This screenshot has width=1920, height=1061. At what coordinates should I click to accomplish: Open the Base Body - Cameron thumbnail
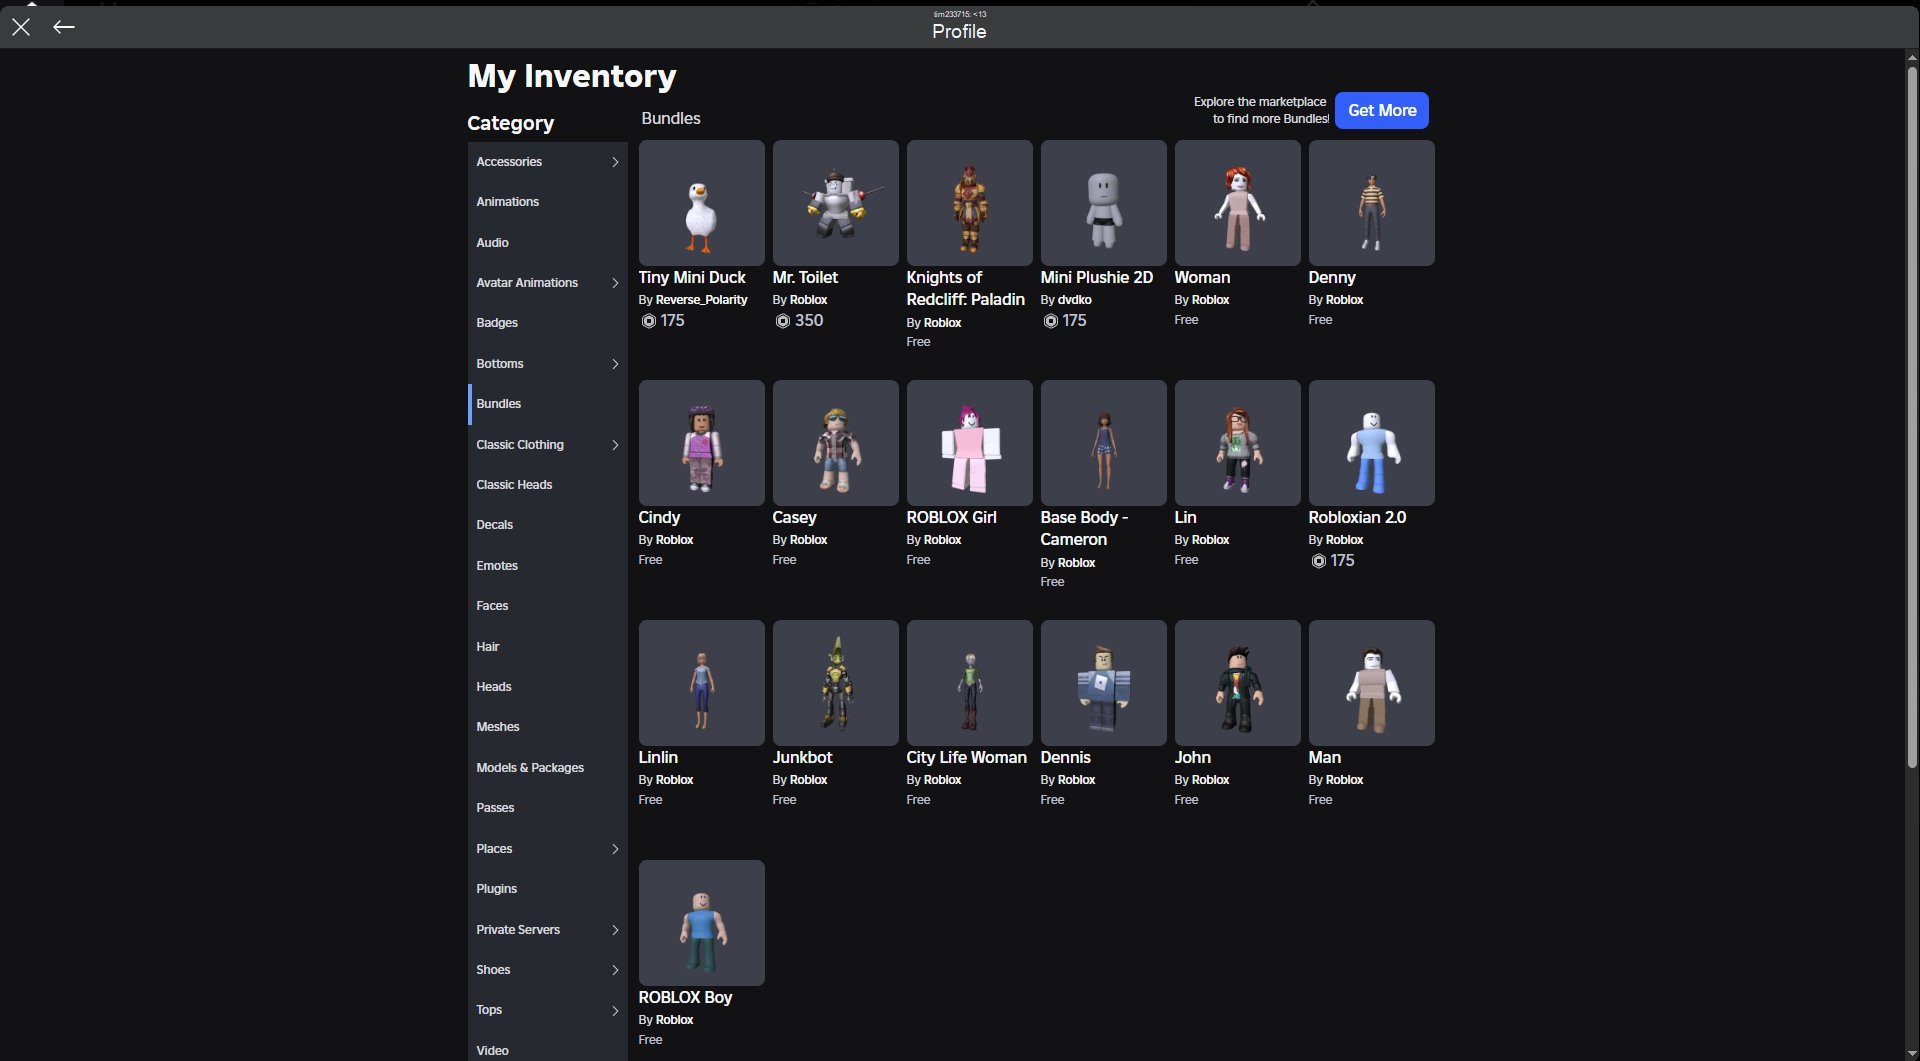coord(1103,443)
